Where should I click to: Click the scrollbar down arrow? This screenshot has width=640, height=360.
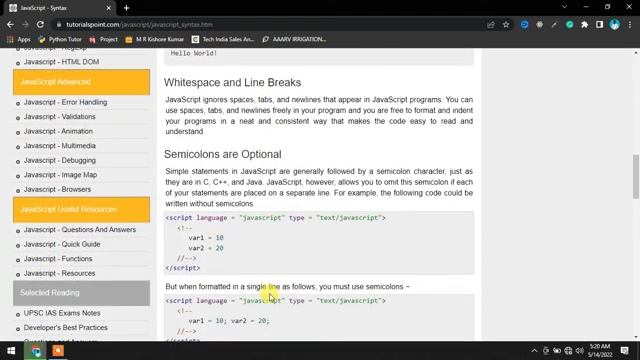point(636,337)
